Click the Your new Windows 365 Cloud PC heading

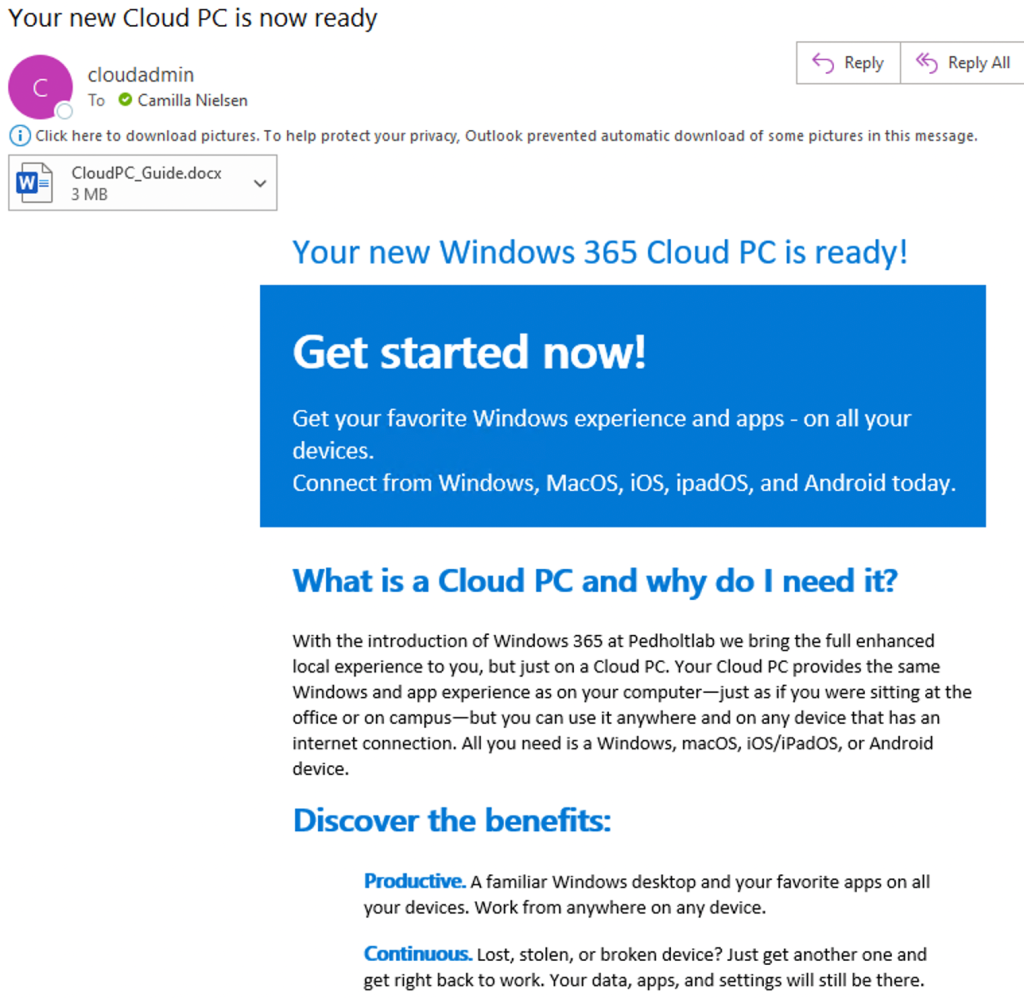coord(600,252)
